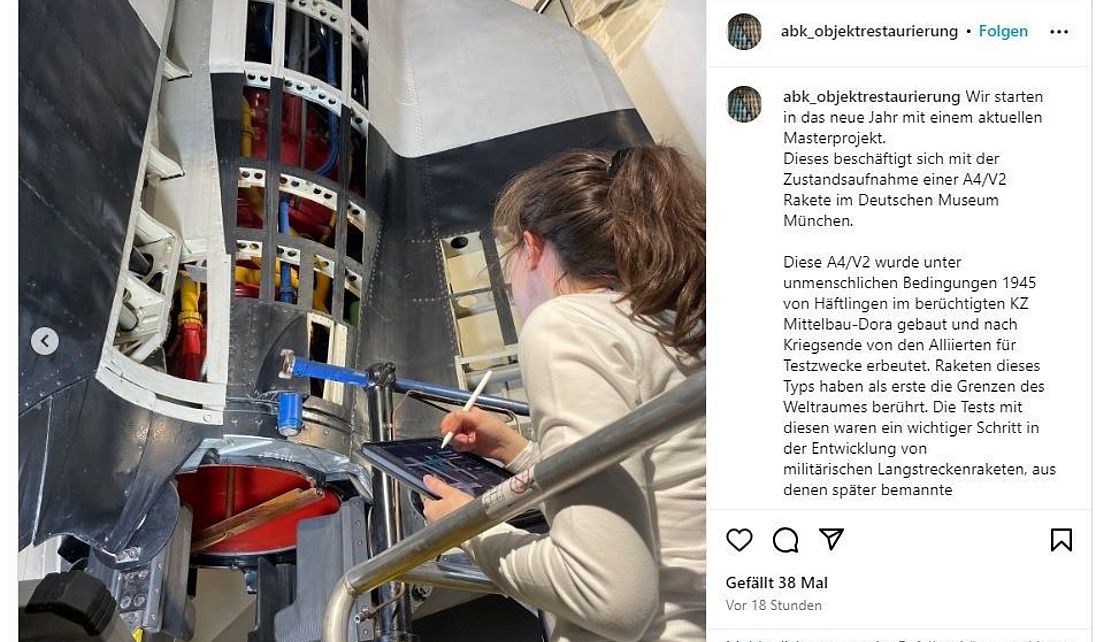Click the rocket photo of the post

(362, 321)
